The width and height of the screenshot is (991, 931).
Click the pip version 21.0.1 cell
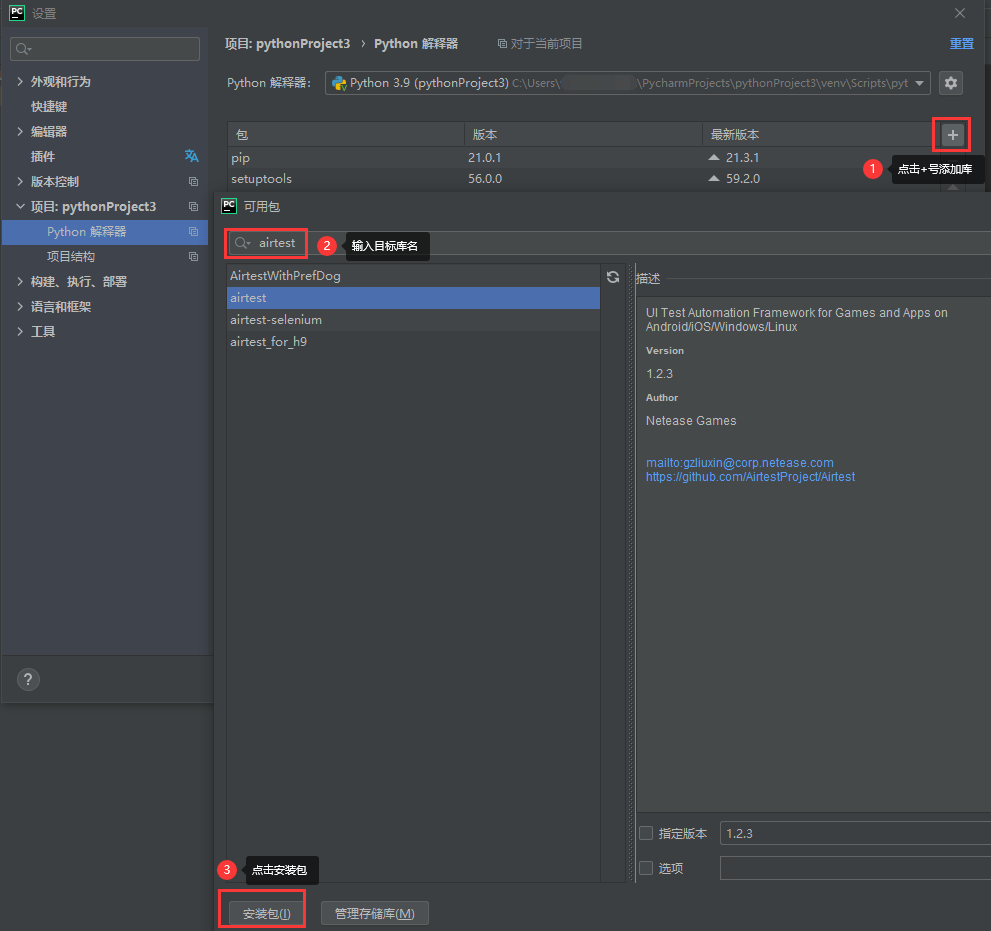[x=485, y=157]
